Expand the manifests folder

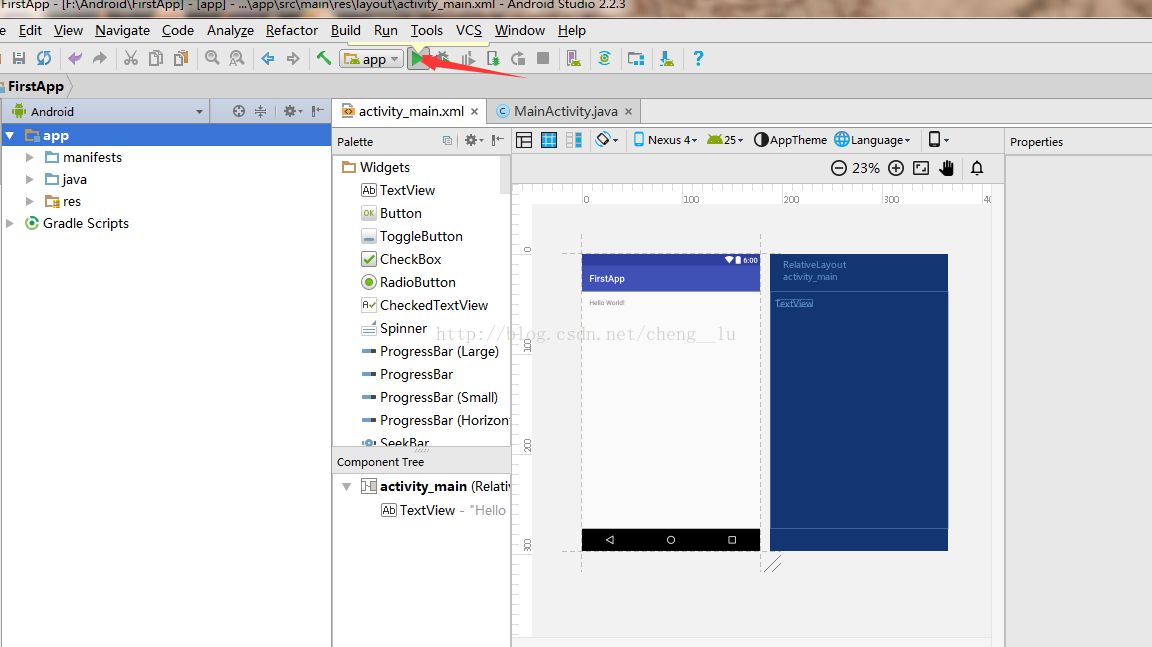tap(29, 157)
